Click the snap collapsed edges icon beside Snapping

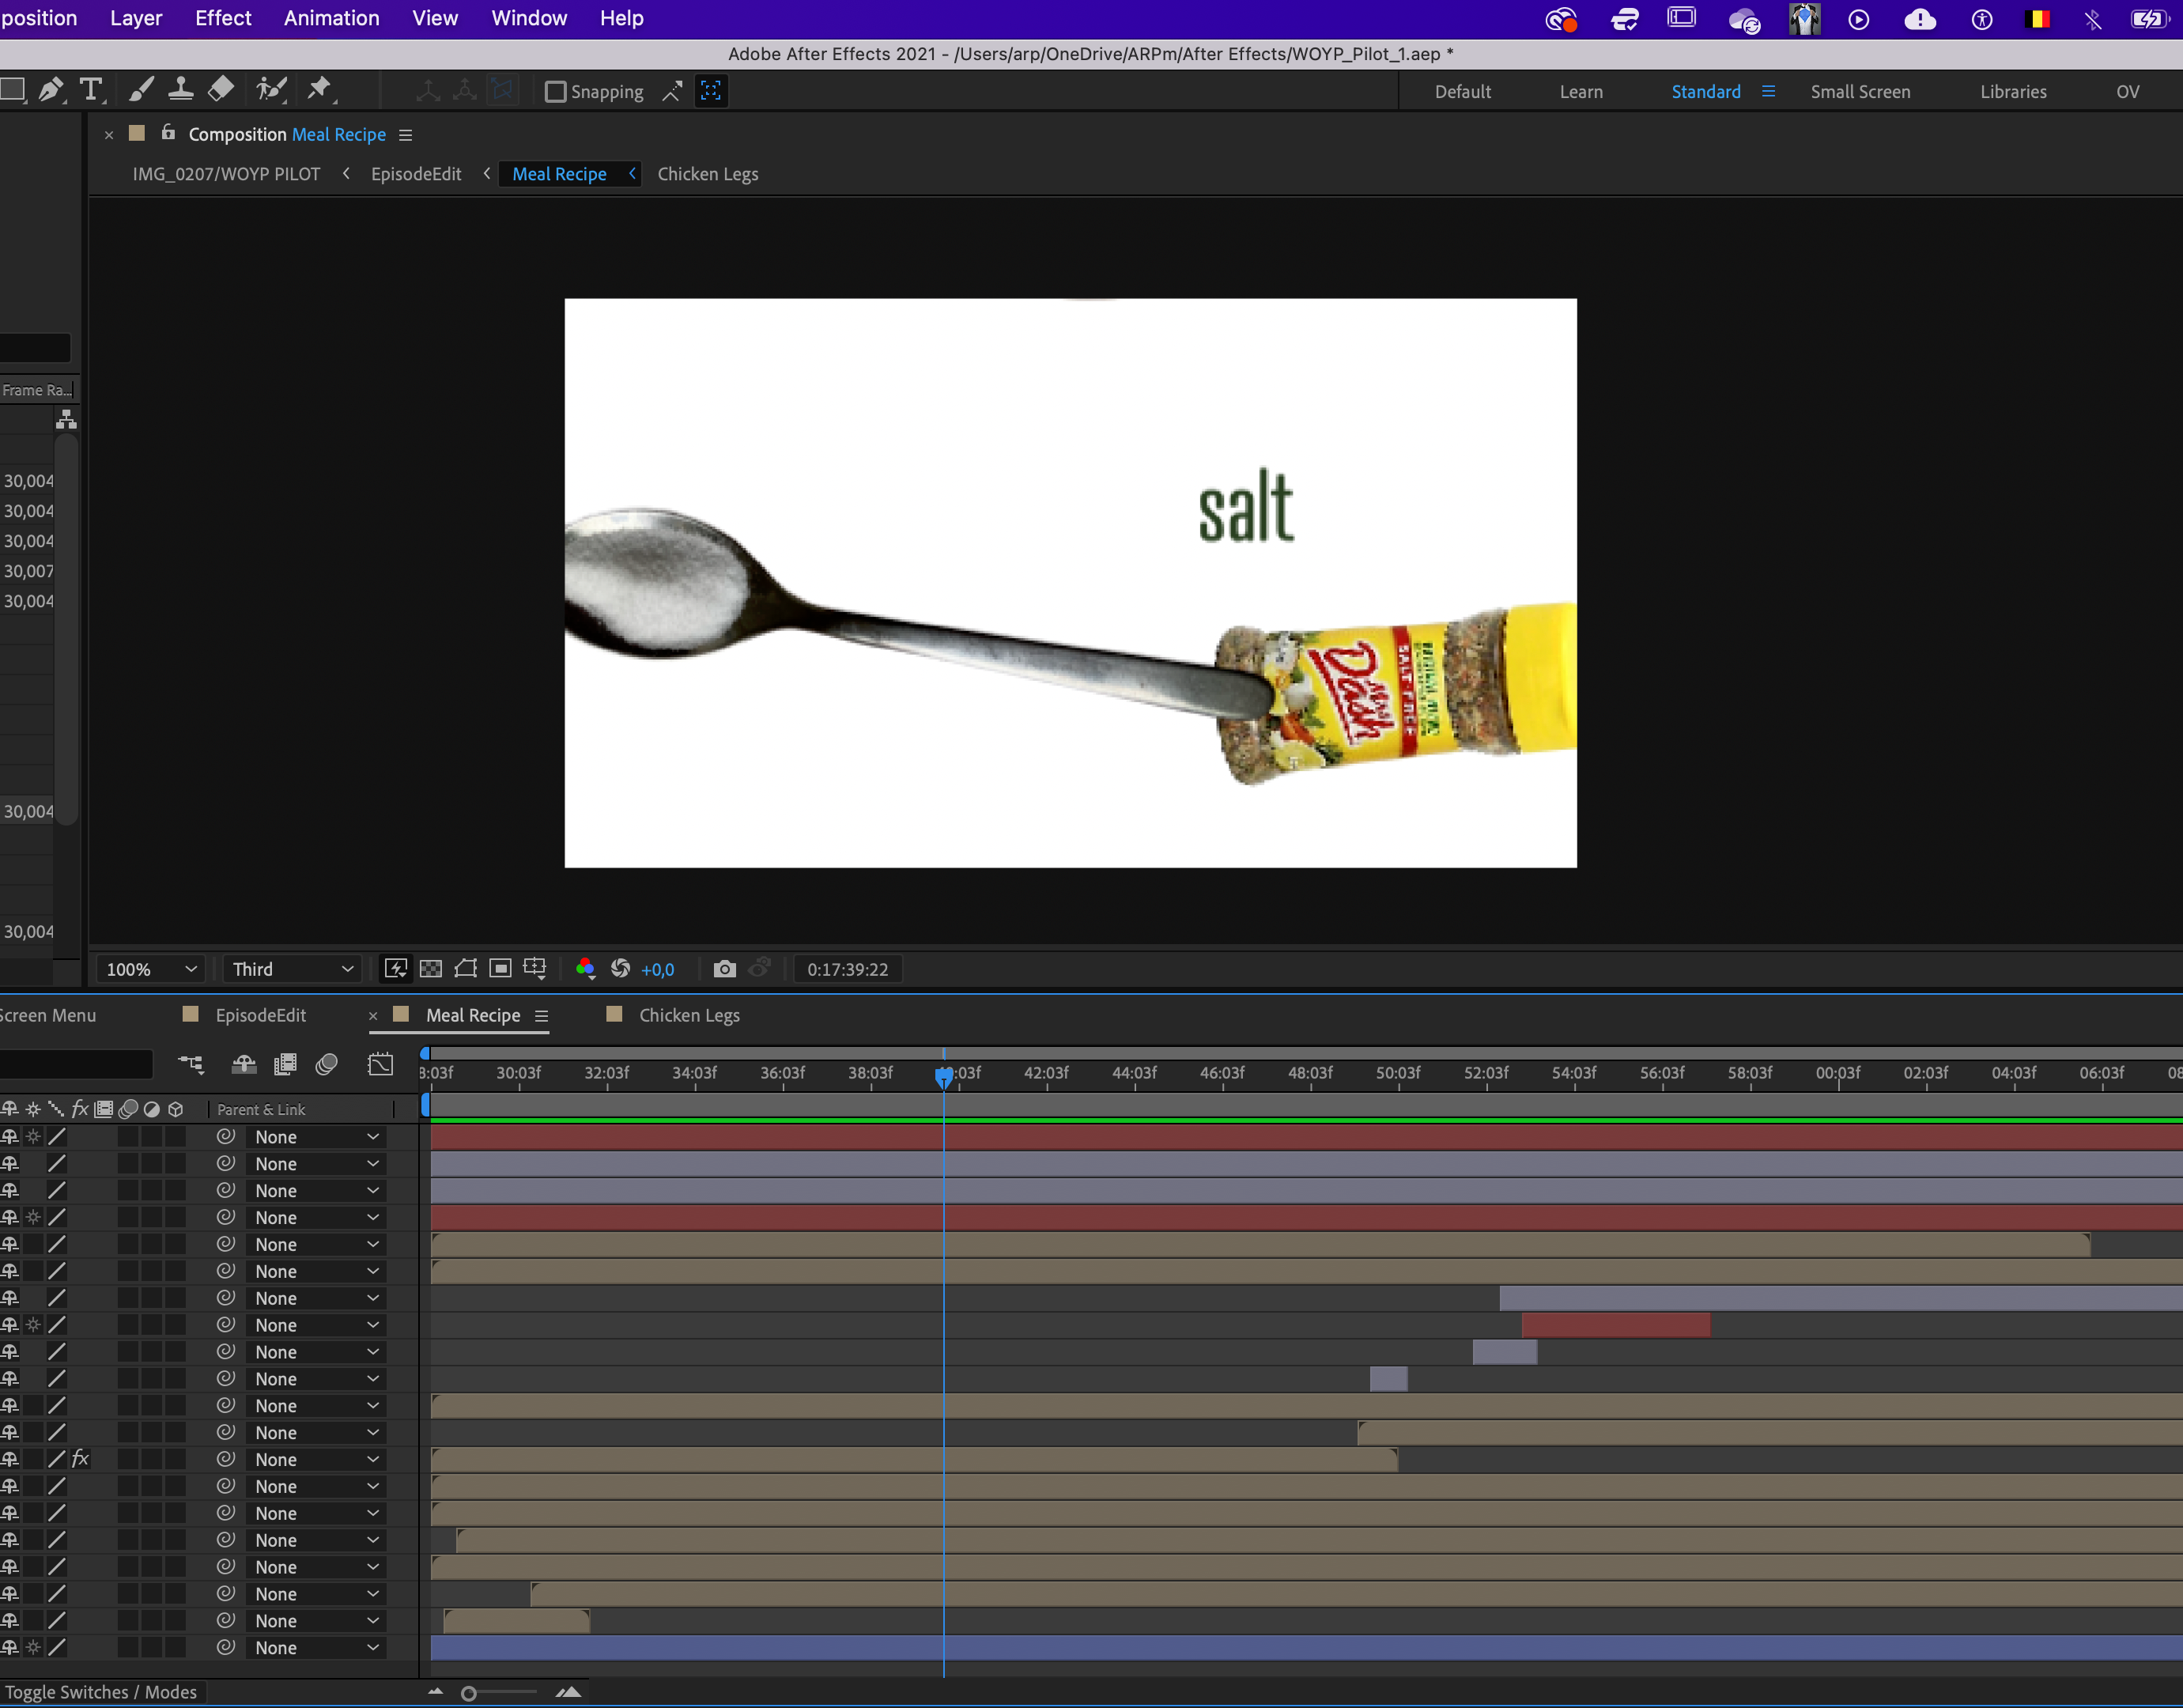672,91
